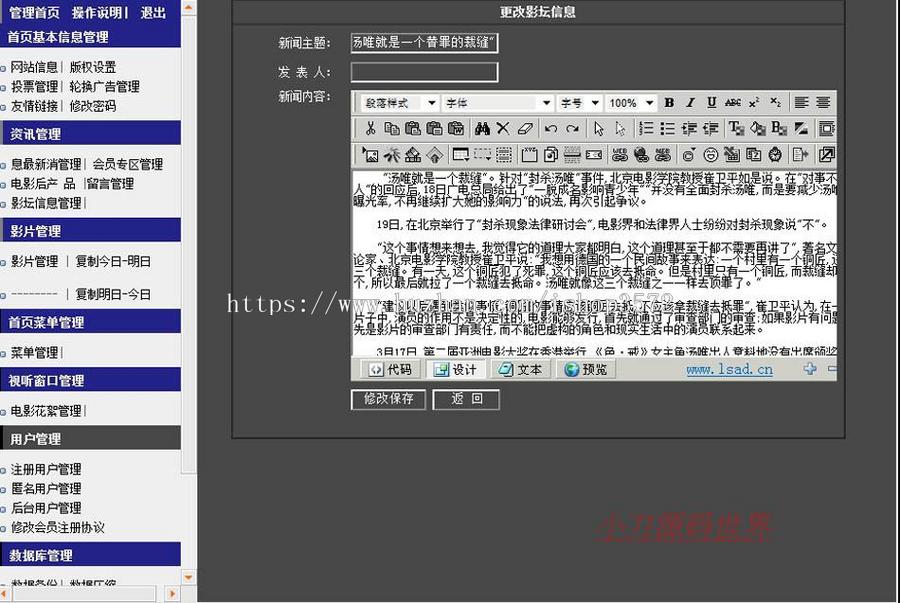Open the 100% zoom level dropdown
The height and width of the screenshot is (603, 900).
(630, 101)
